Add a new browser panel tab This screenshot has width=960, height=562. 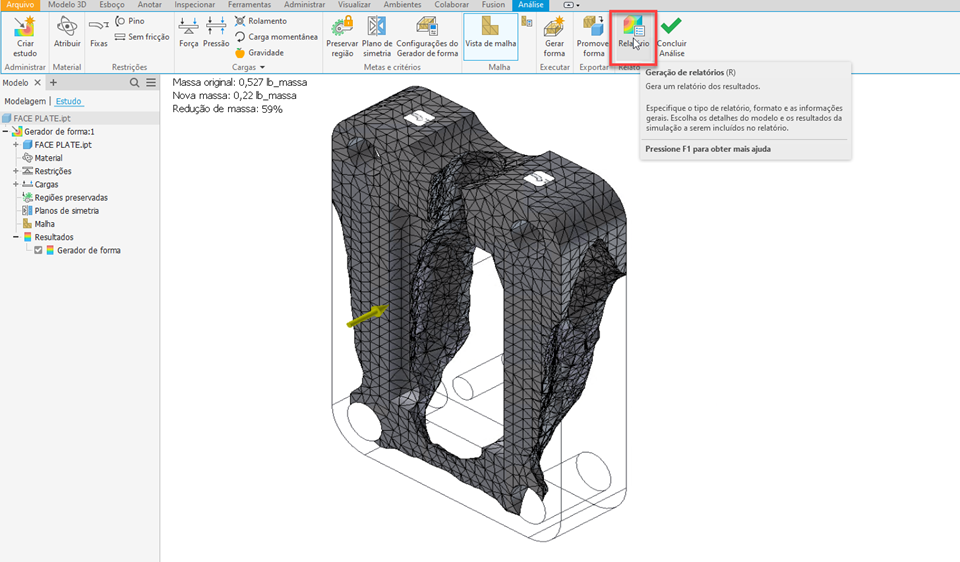[53, 83]
